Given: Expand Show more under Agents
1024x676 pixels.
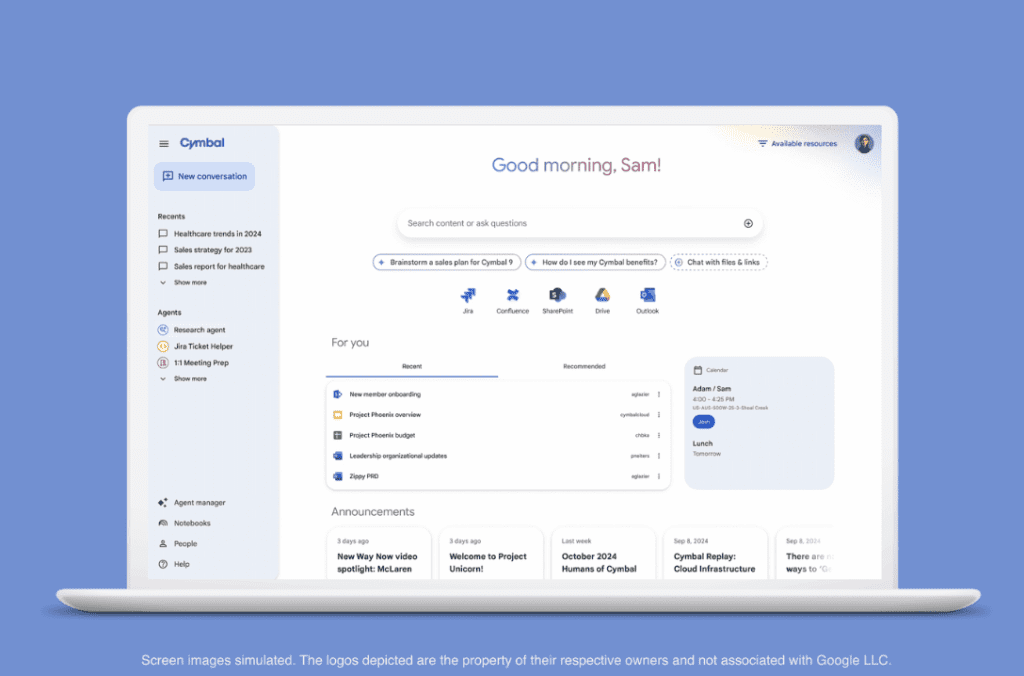Looking at the screenshot, I should pyautogui.click(x=189, y=379).
